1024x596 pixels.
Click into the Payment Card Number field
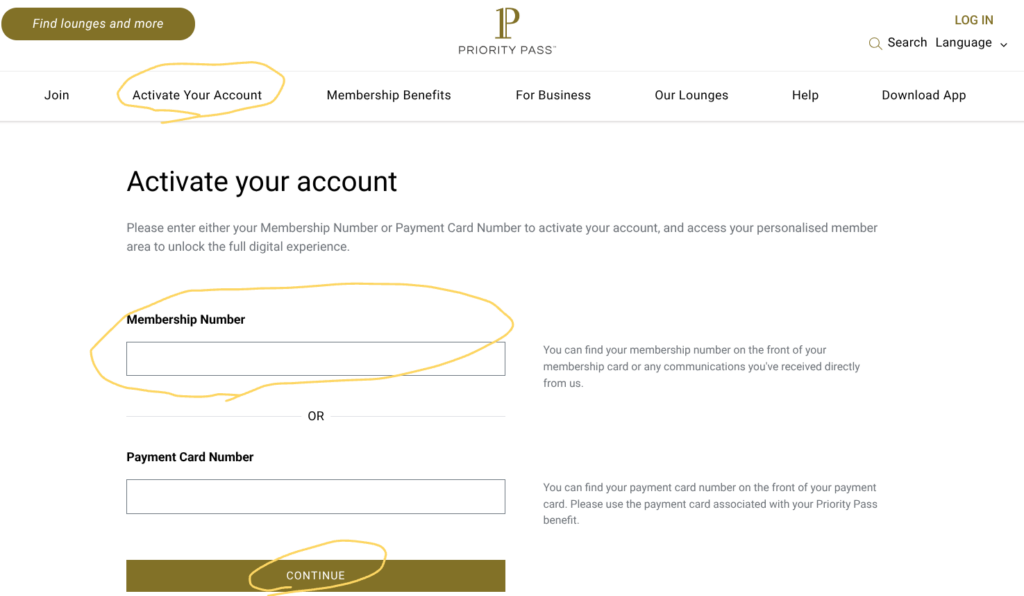pos(315,496)
